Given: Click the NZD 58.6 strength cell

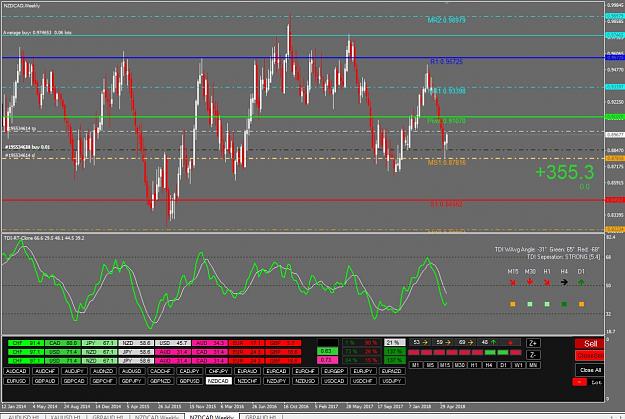Looking at the screenshot, I should (136, 343).
